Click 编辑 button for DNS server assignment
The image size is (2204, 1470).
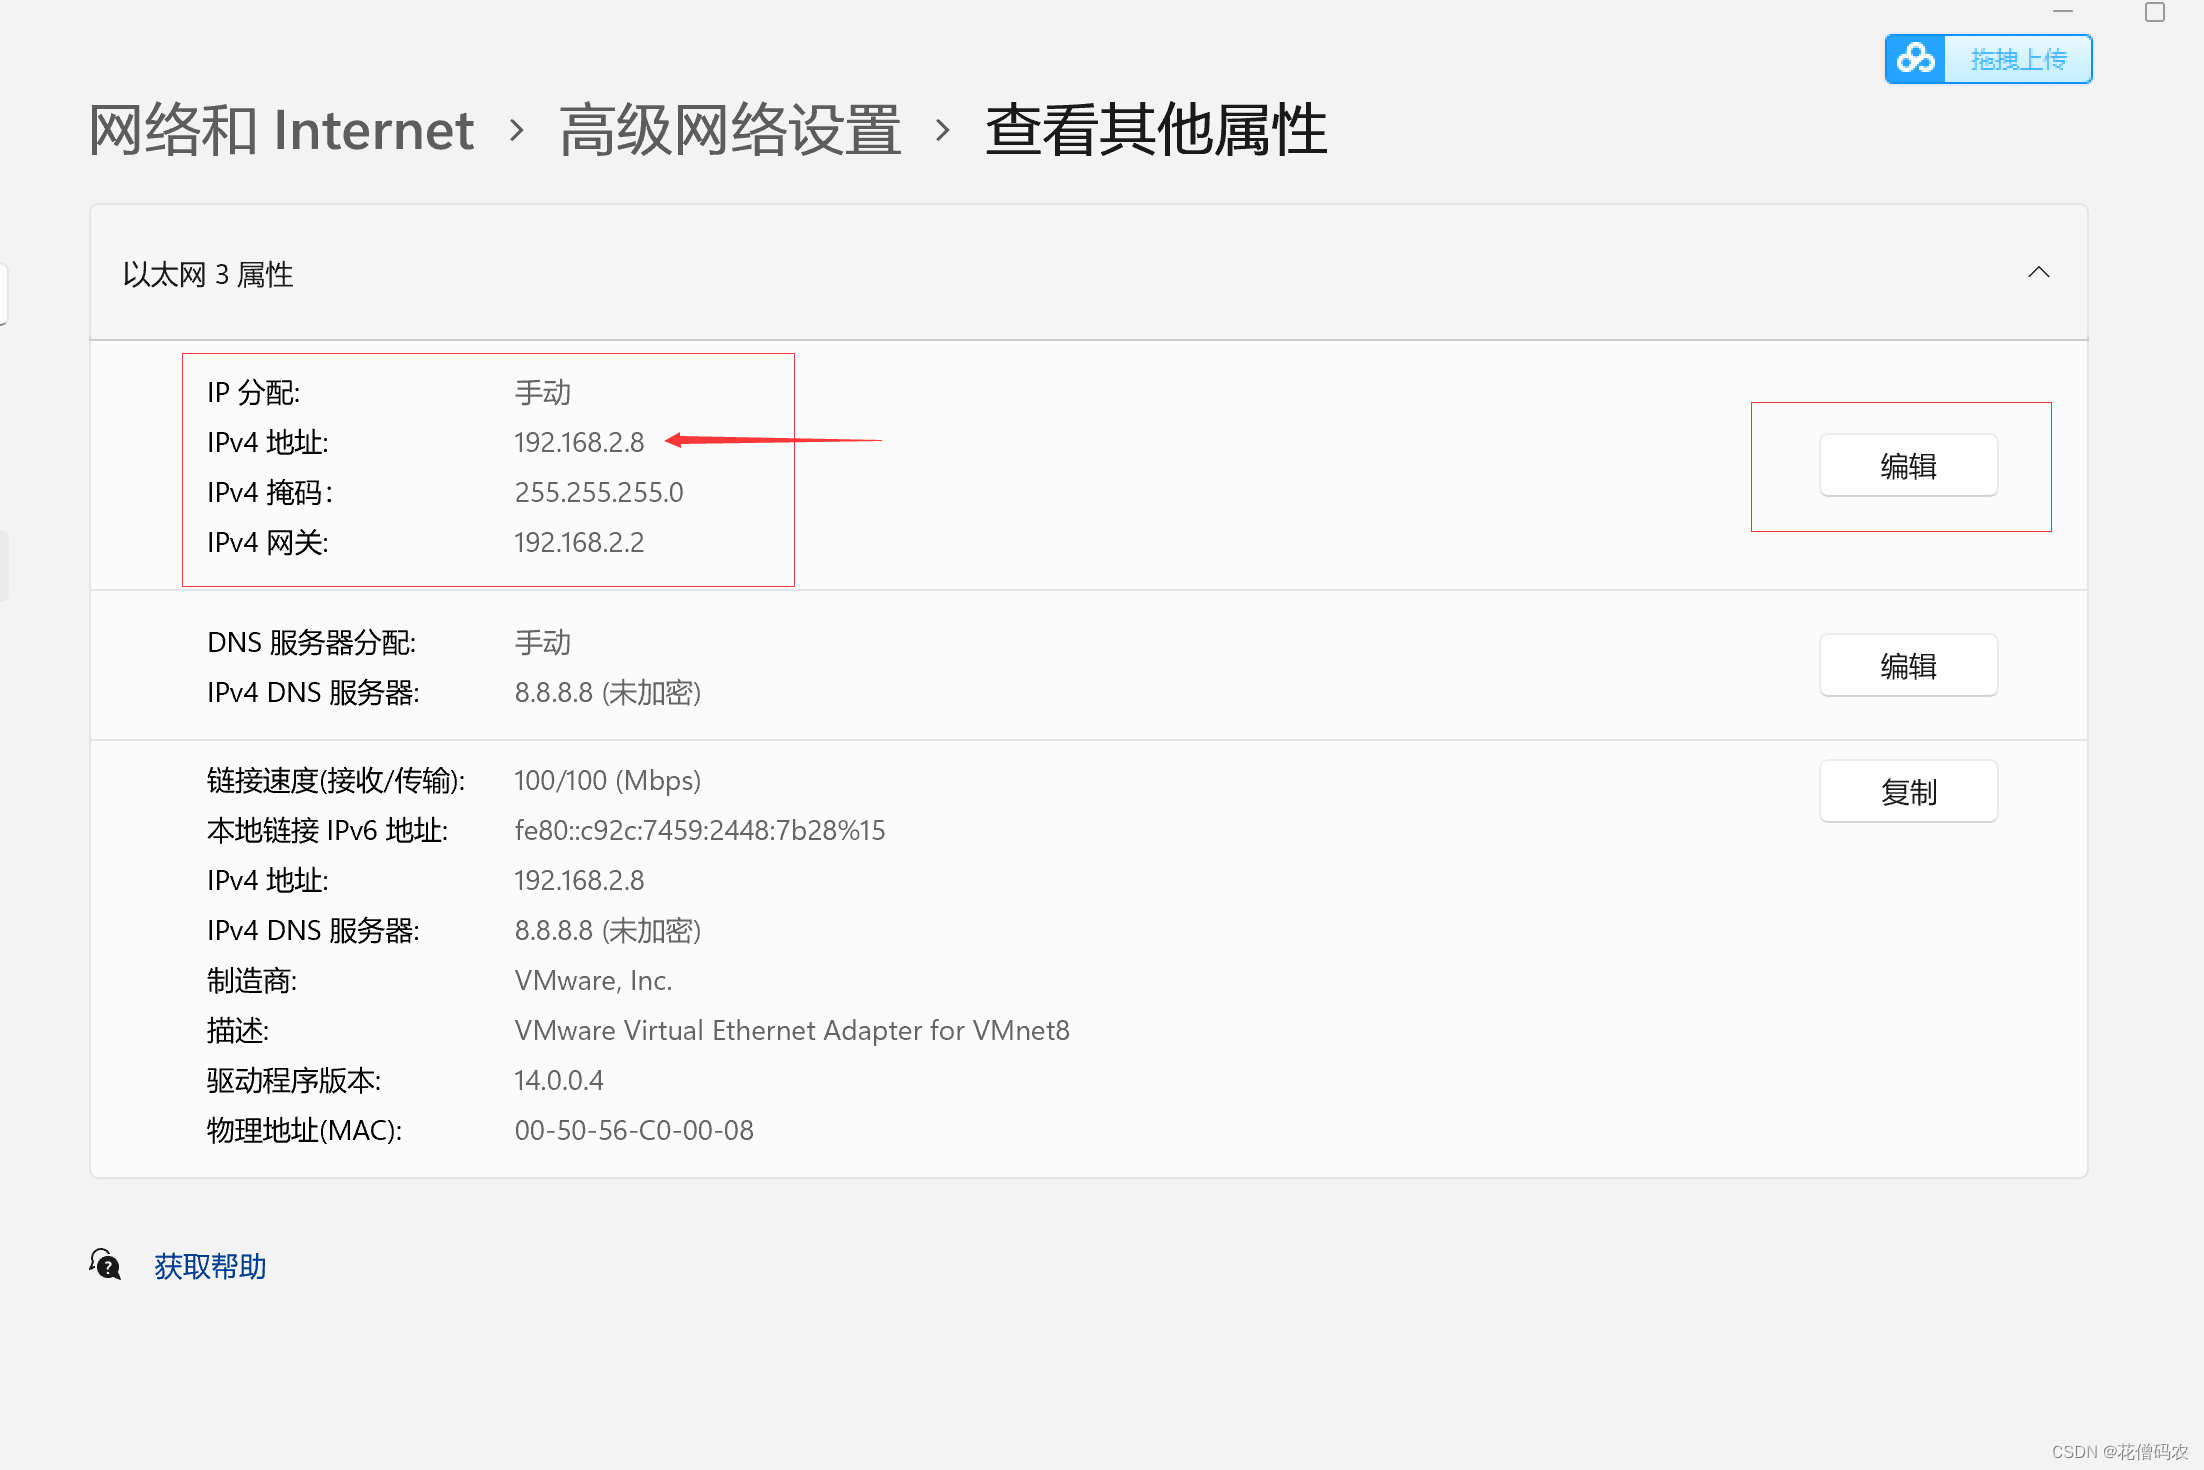pyautogui.click(x=1908, y=665)
